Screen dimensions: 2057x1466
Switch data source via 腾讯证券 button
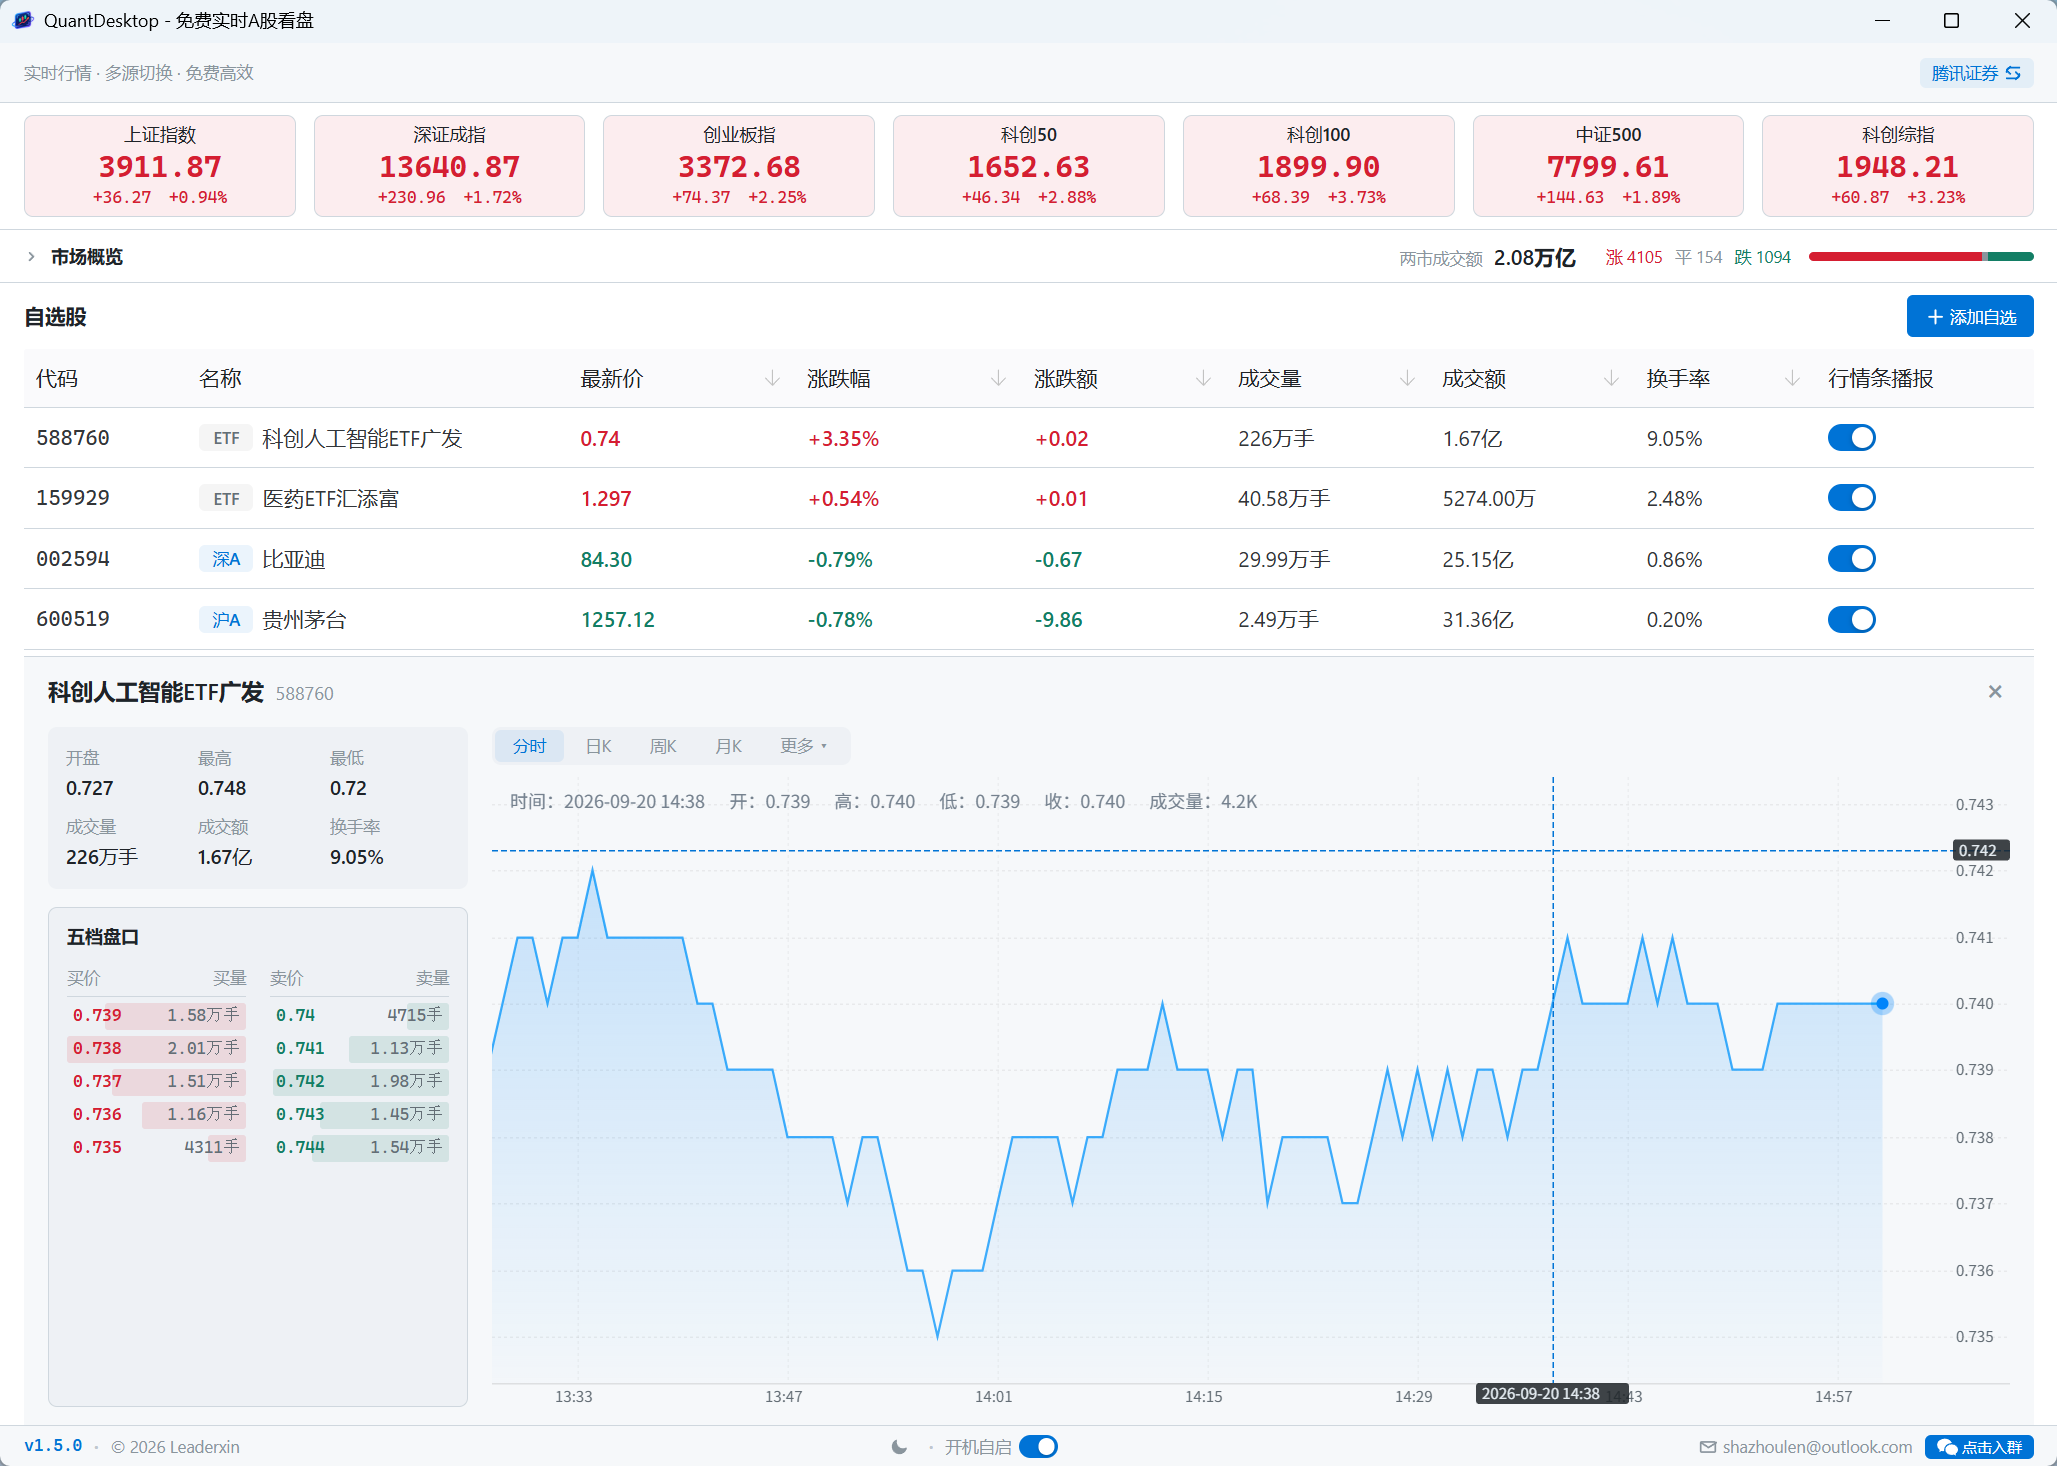point(1976,73)
